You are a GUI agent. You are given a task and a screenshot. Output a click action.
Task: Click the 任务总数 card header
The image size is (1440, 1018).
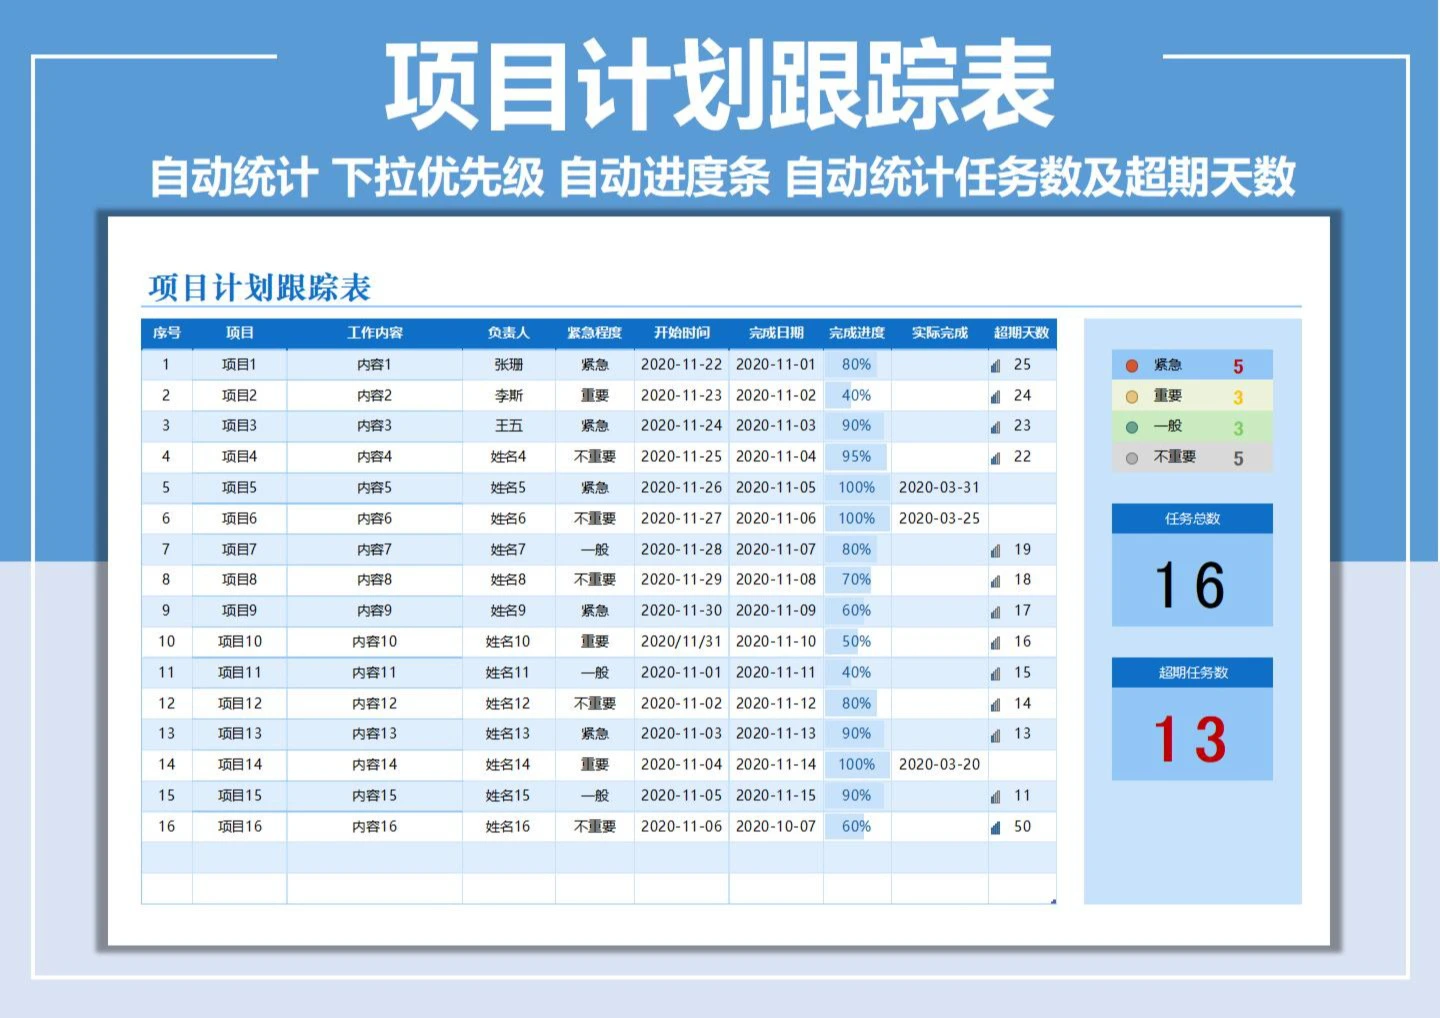click(1192, 519)
